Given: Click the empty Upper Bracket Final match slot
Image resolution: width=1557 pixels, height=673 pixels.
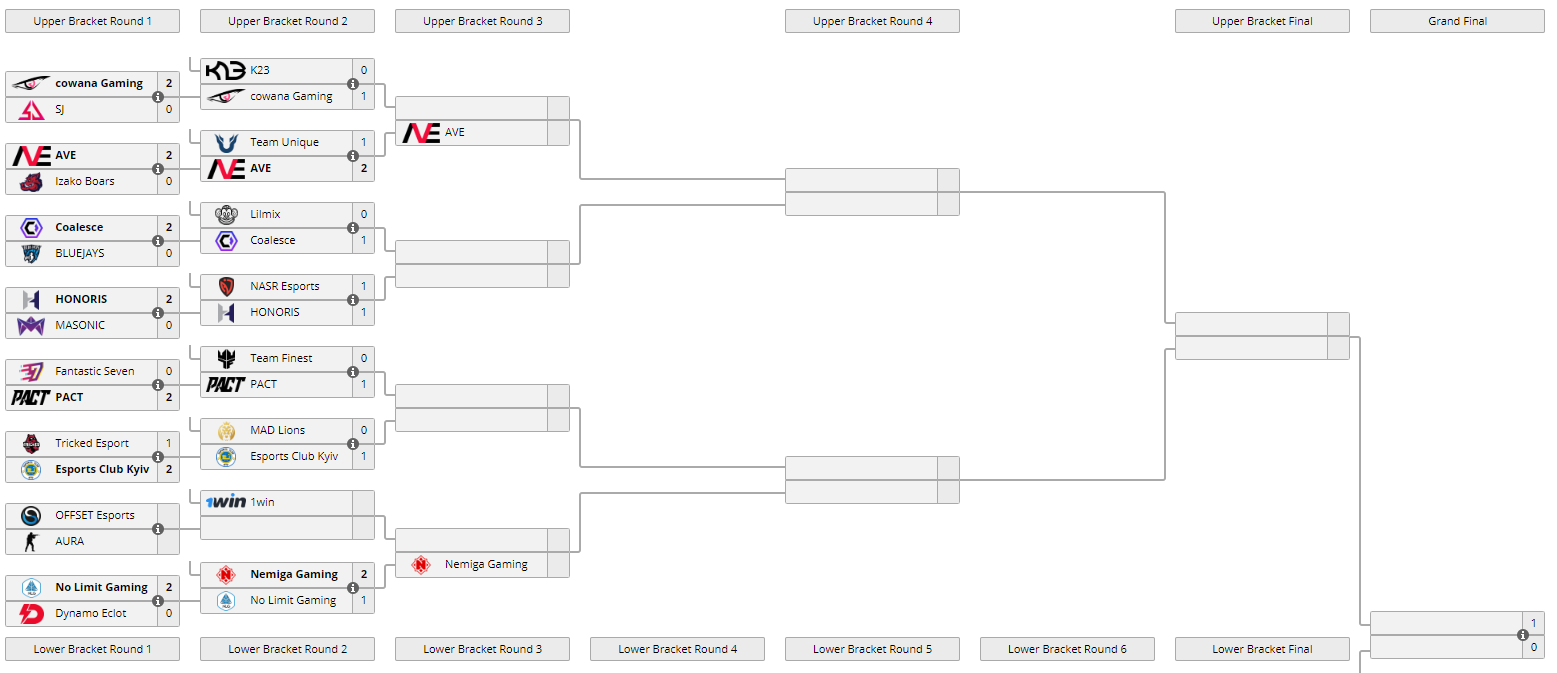Looking at the screenshot, I should (1251, 324).
